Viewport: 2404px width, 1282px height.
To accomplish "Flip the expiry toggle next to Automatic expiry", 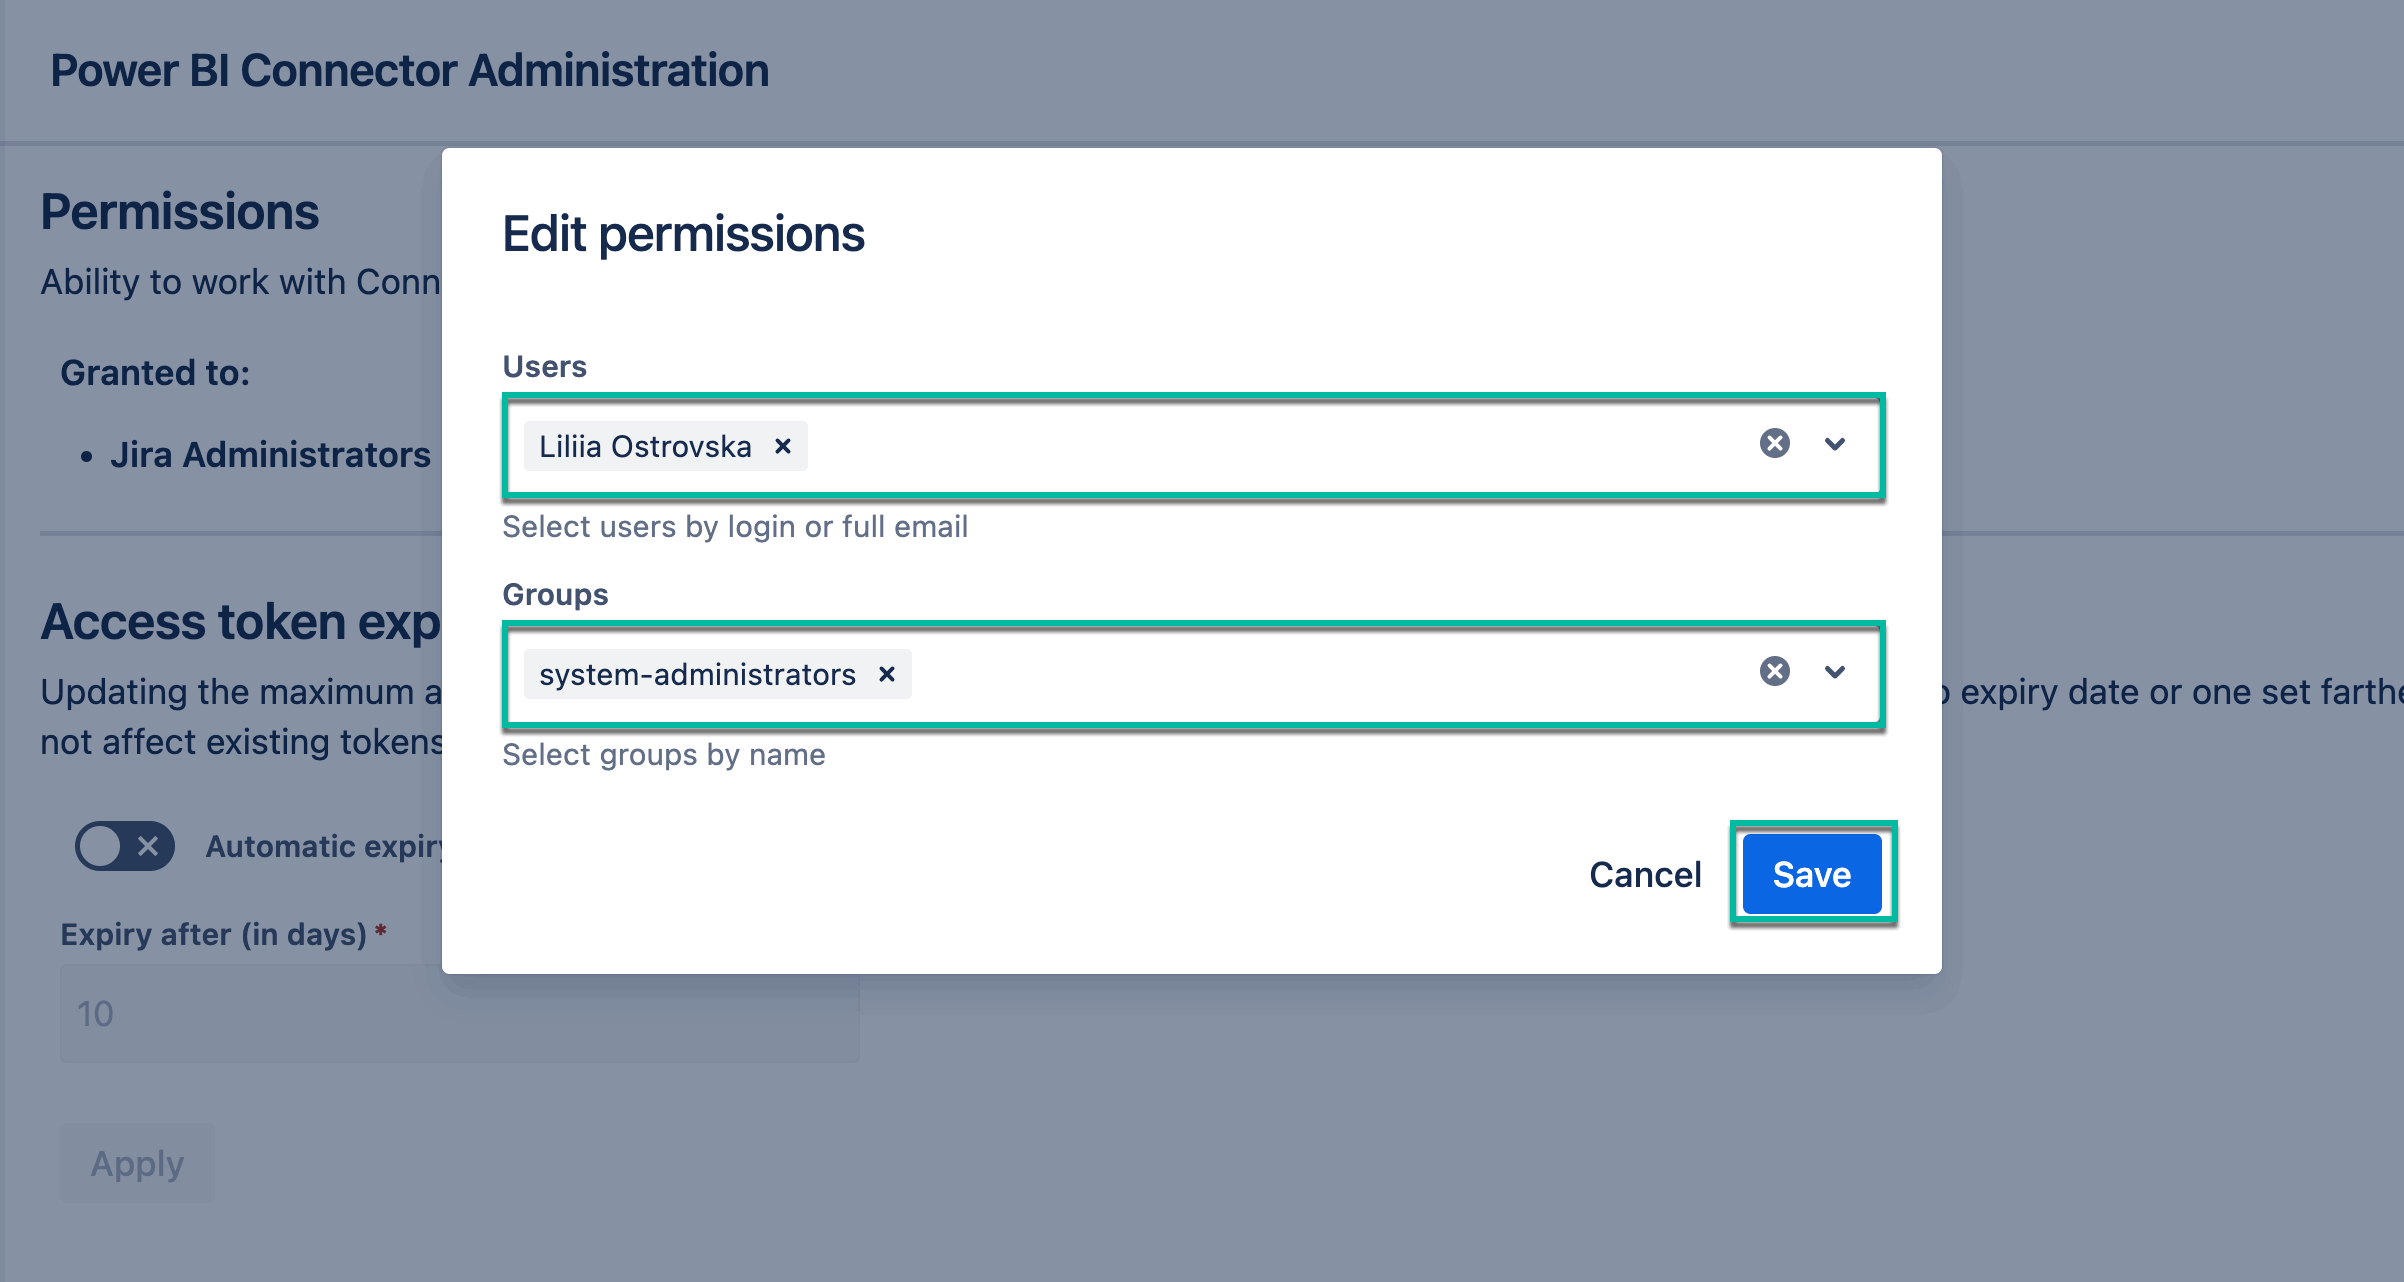I will click(124, 847).
